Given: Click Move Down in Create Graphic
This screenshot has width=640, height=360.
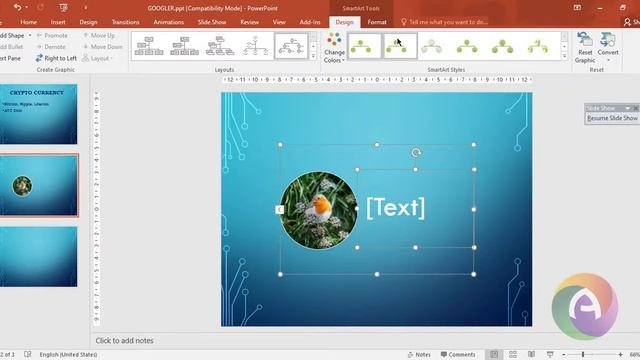Looking at the screenshot, I should point(102,47).
